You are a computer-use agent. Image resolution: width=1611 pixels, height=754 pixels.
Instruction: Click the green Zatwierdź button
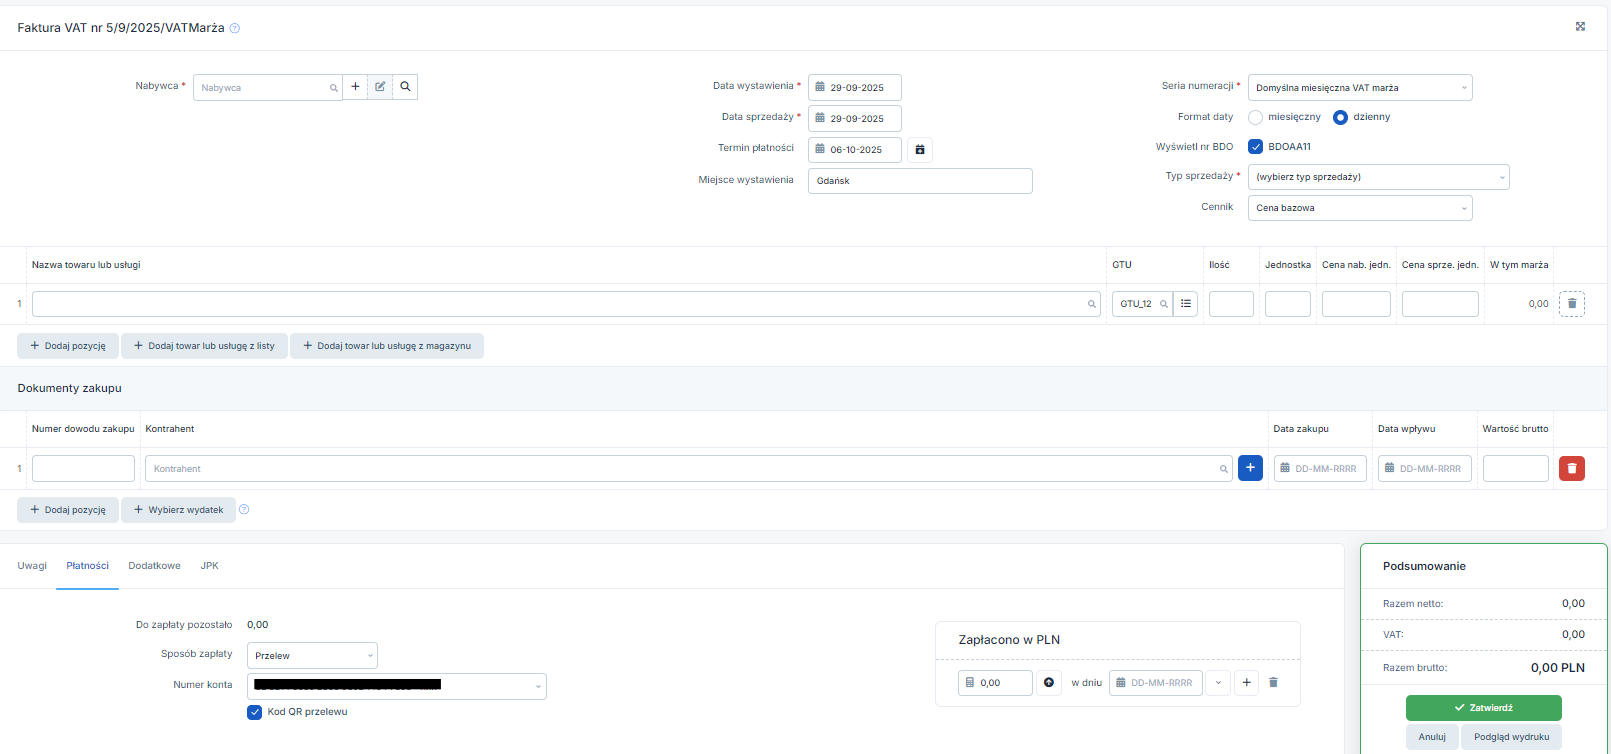tap(1483, 708)
